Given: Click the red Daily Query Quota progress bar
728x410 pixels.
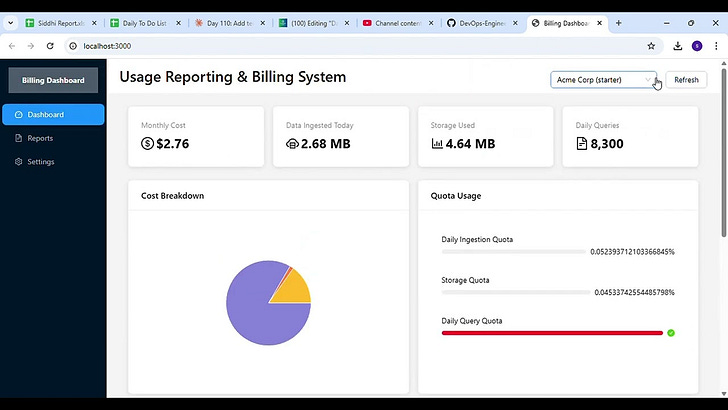Looking at the screenshot, I should click(552, 333).
